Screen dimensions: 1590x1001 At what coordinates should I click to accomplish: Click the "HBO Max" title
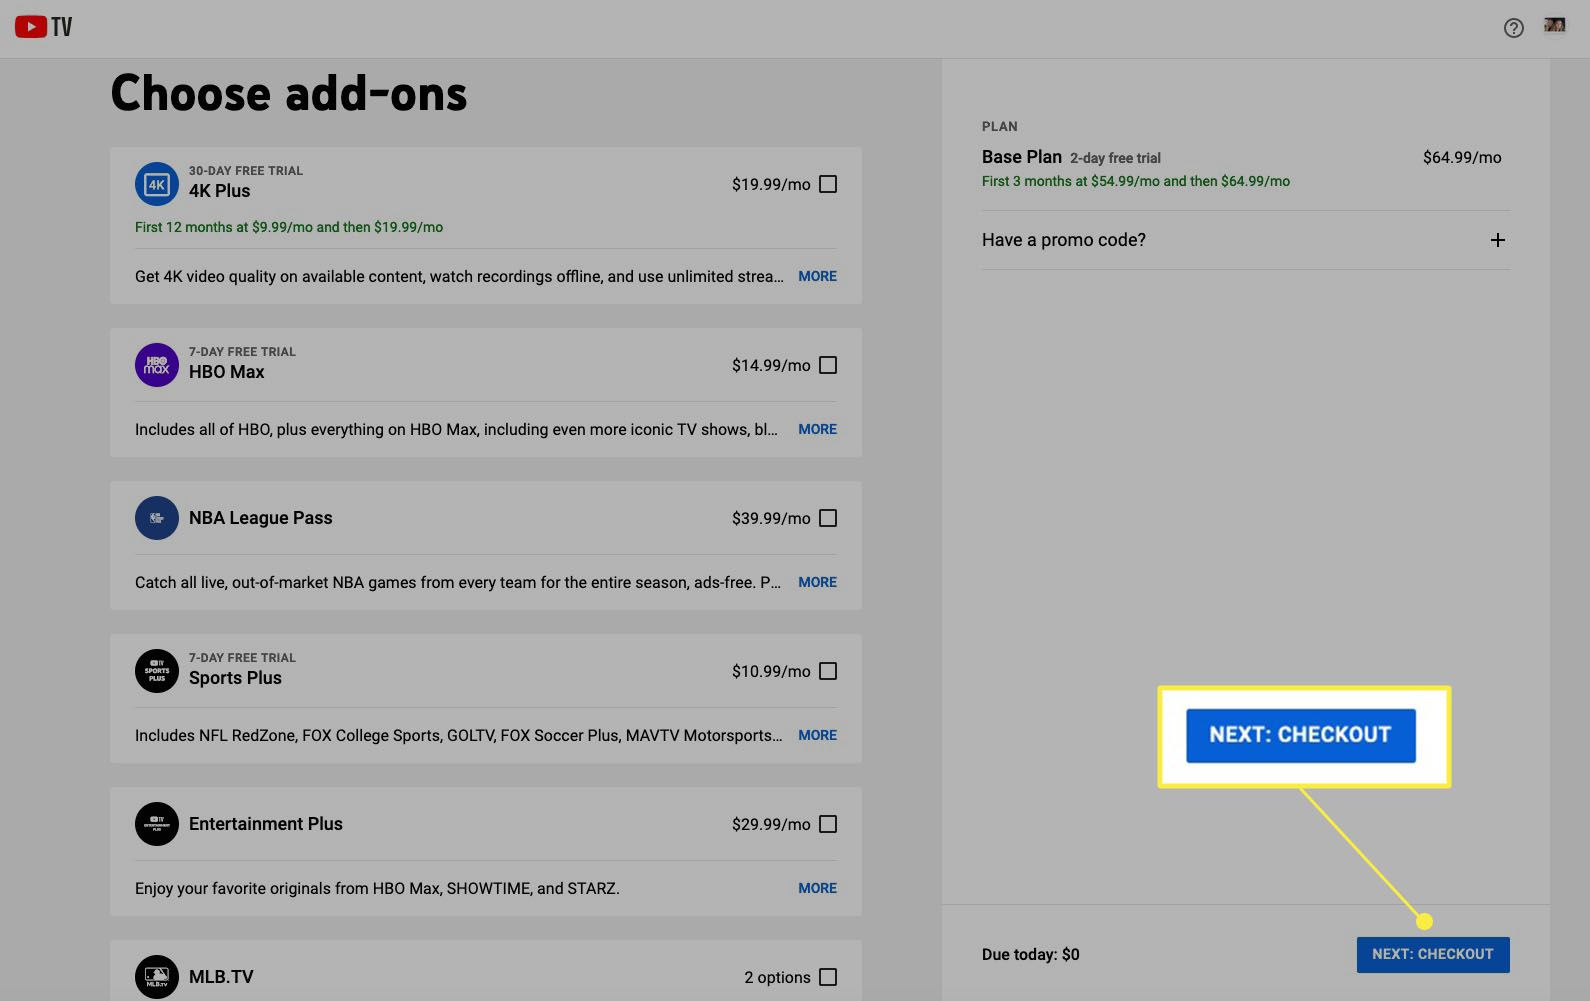(227, 372)
